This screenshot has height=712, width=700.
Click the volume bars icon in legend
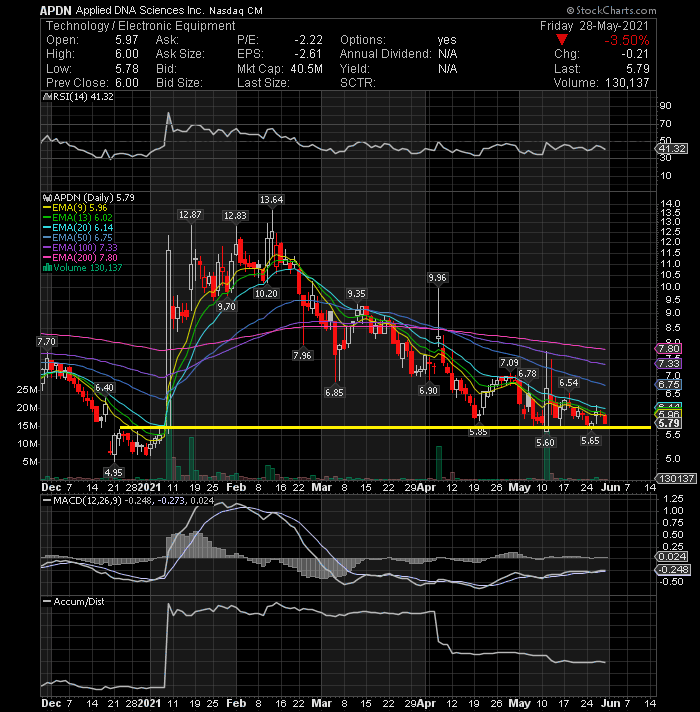pyautogui.click(x=47, y=267)
